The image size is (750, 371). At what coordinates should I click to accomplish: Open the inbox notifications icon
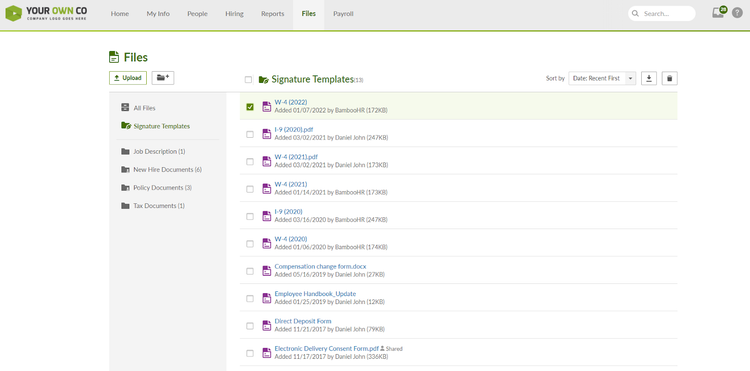(718, 13)
